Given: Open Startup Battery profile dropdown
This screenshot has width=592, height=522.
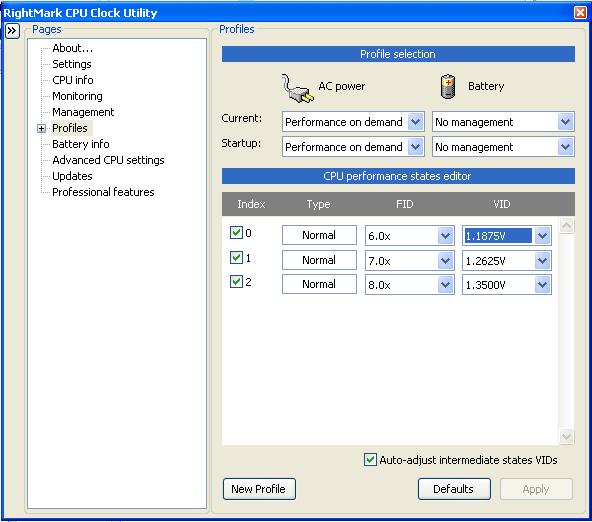Looking at the screenshot, I should [566, 147].
